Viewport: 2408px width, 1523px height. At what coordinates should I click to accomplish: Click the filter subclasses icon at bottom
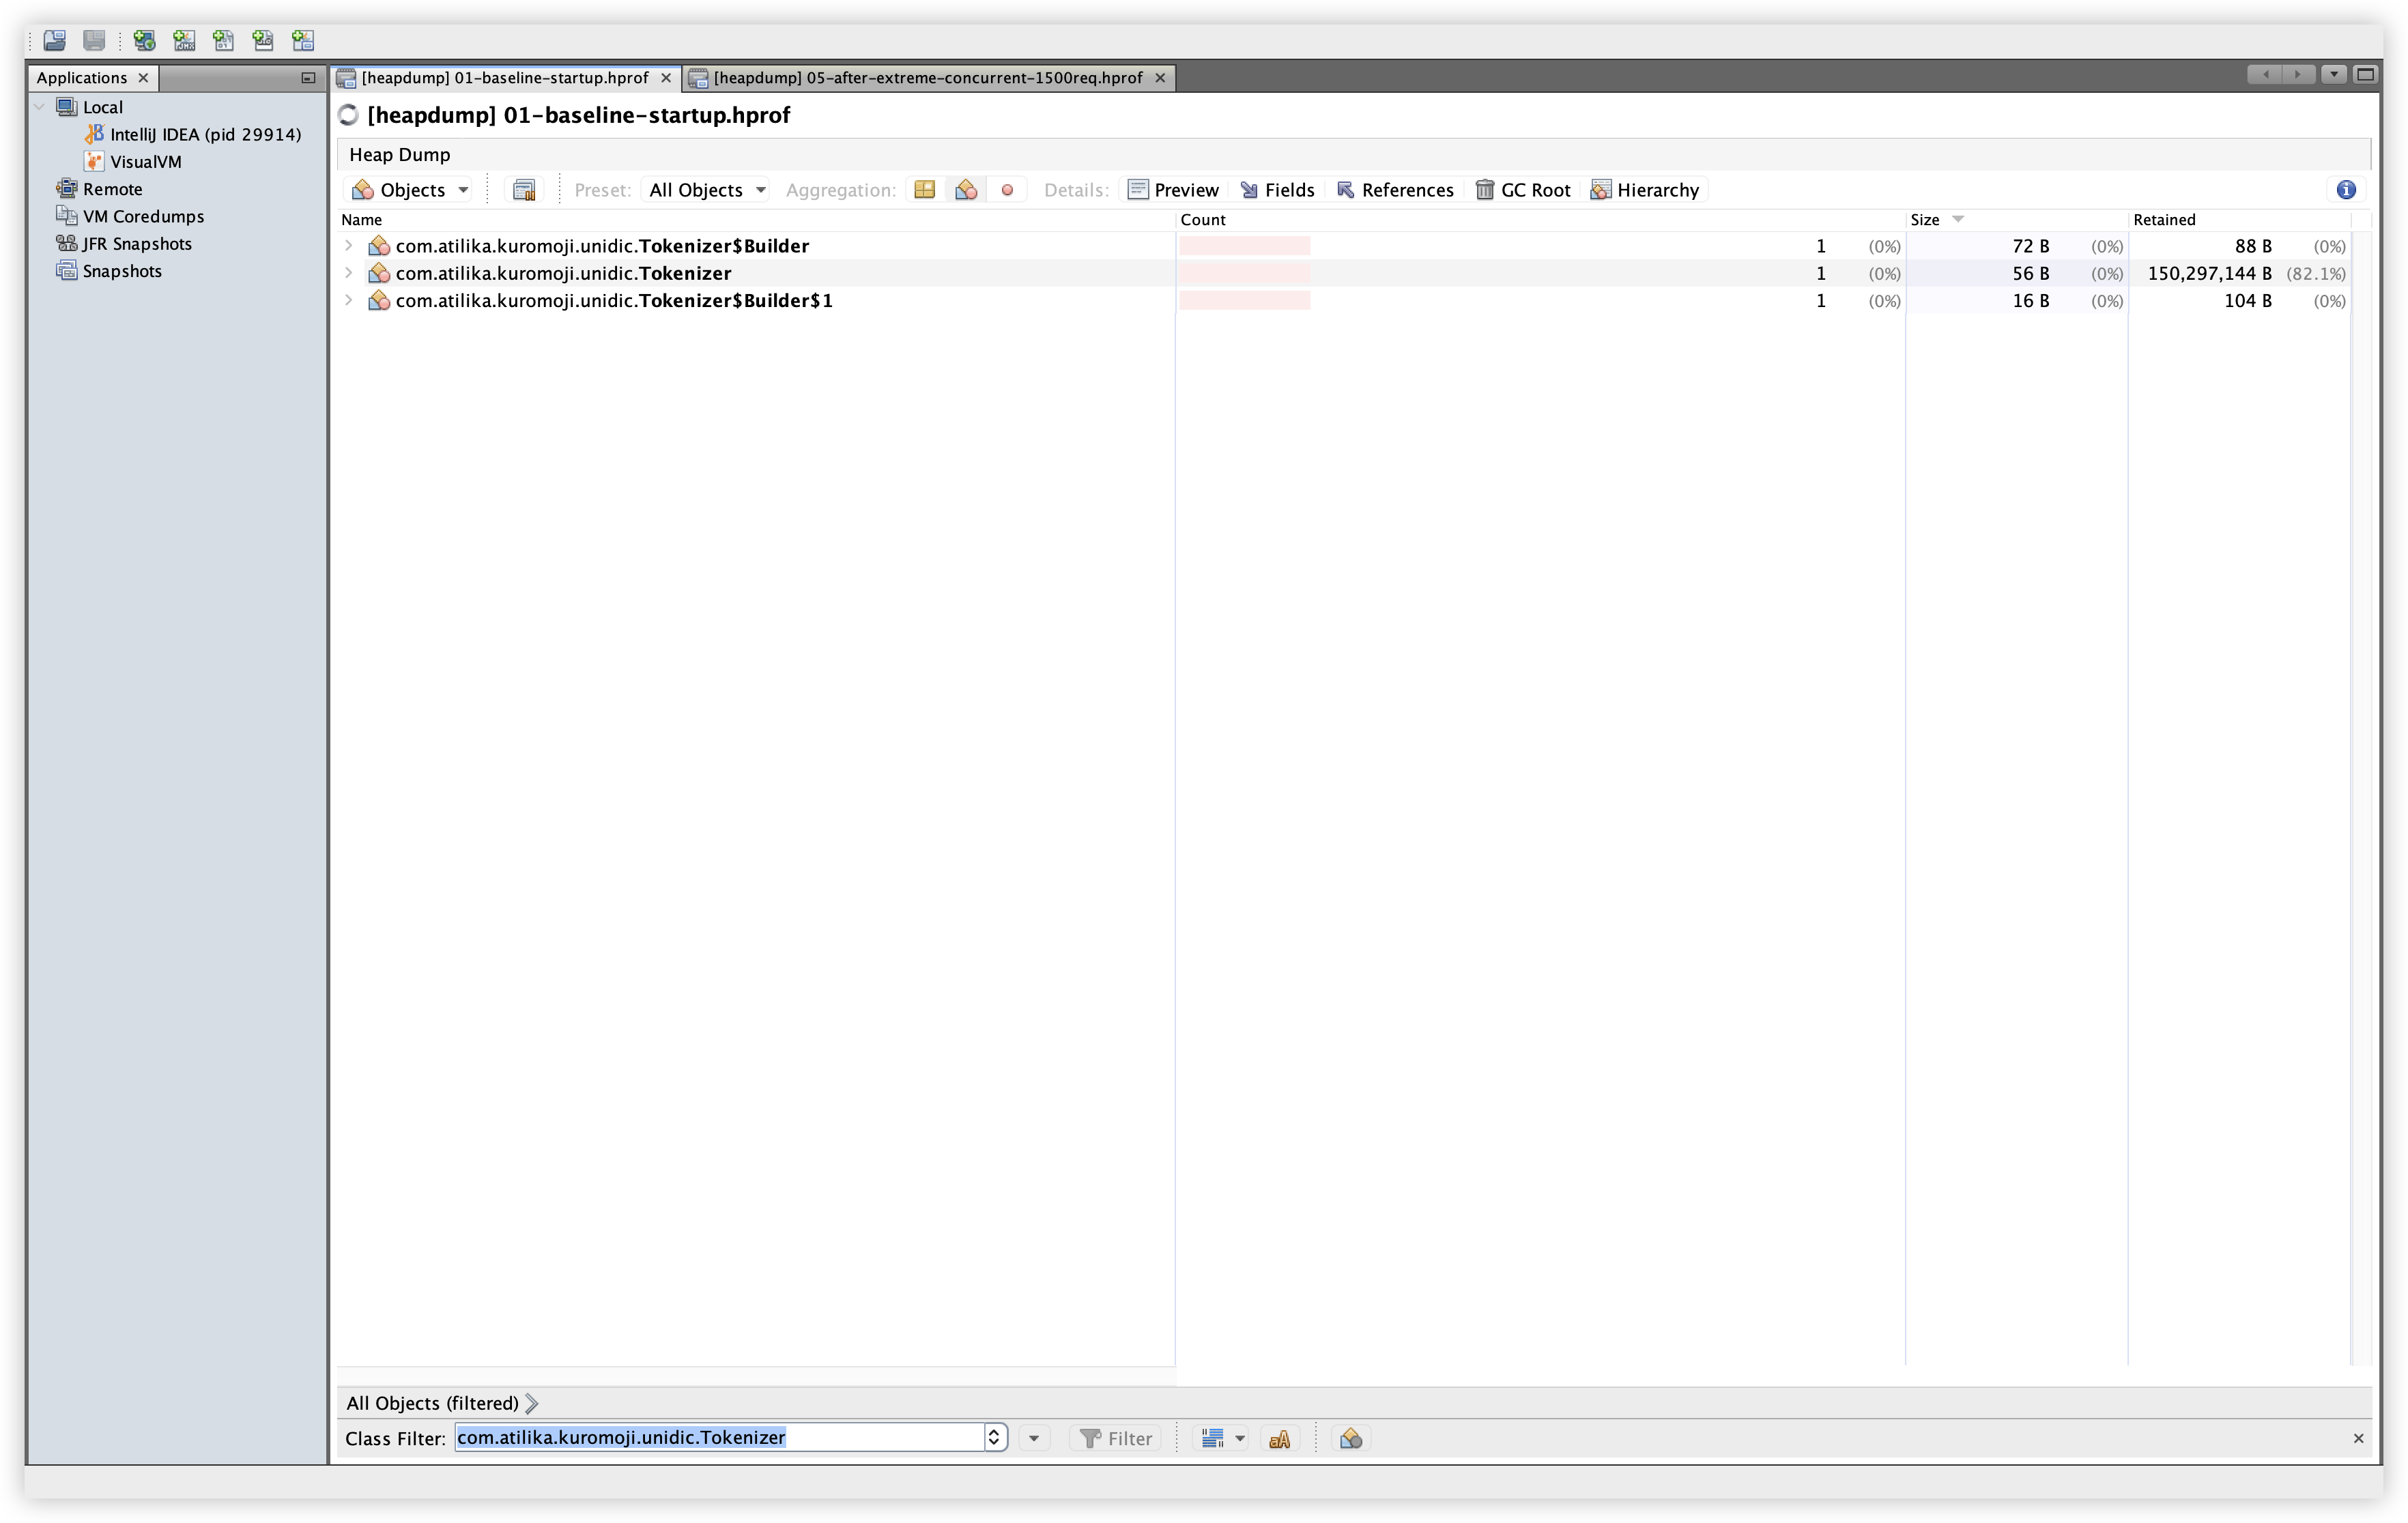[1351, 1438]
